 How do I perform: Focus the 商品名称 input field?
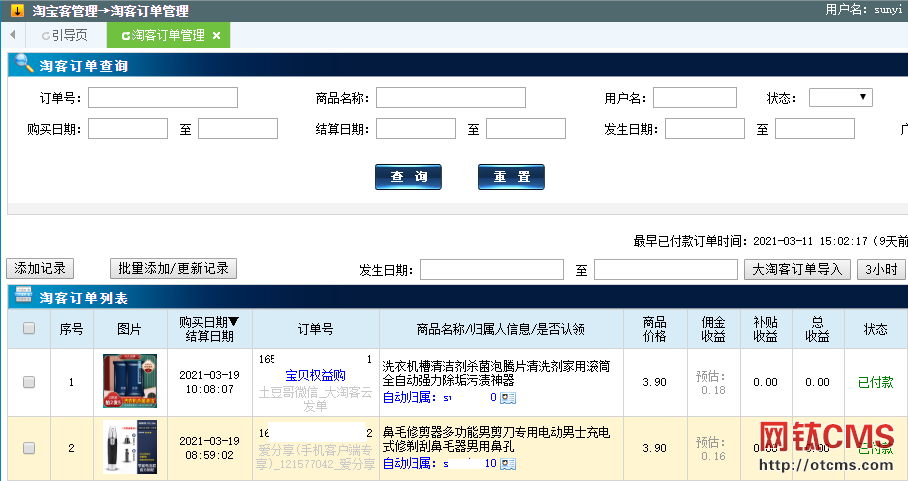pyautogui.click(x=451, y=97)
